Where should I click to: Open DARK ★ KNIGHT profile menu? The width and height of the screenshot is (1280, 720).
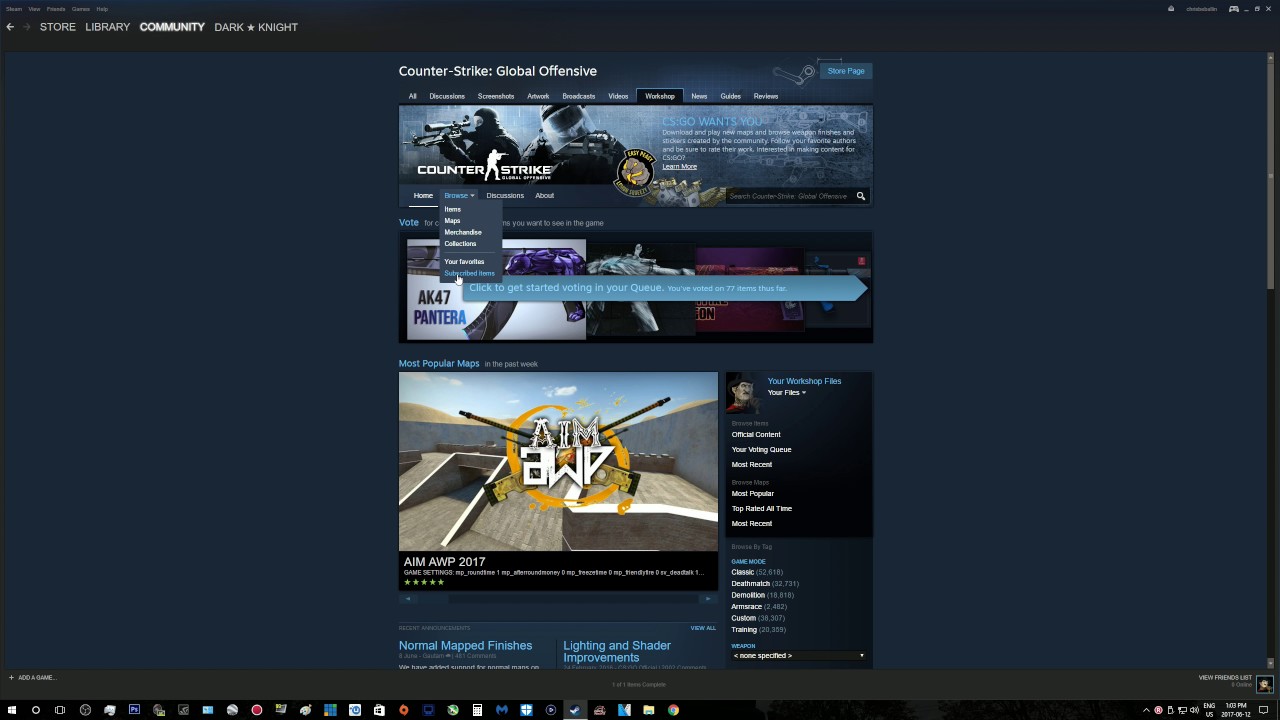tap(256, 27)
